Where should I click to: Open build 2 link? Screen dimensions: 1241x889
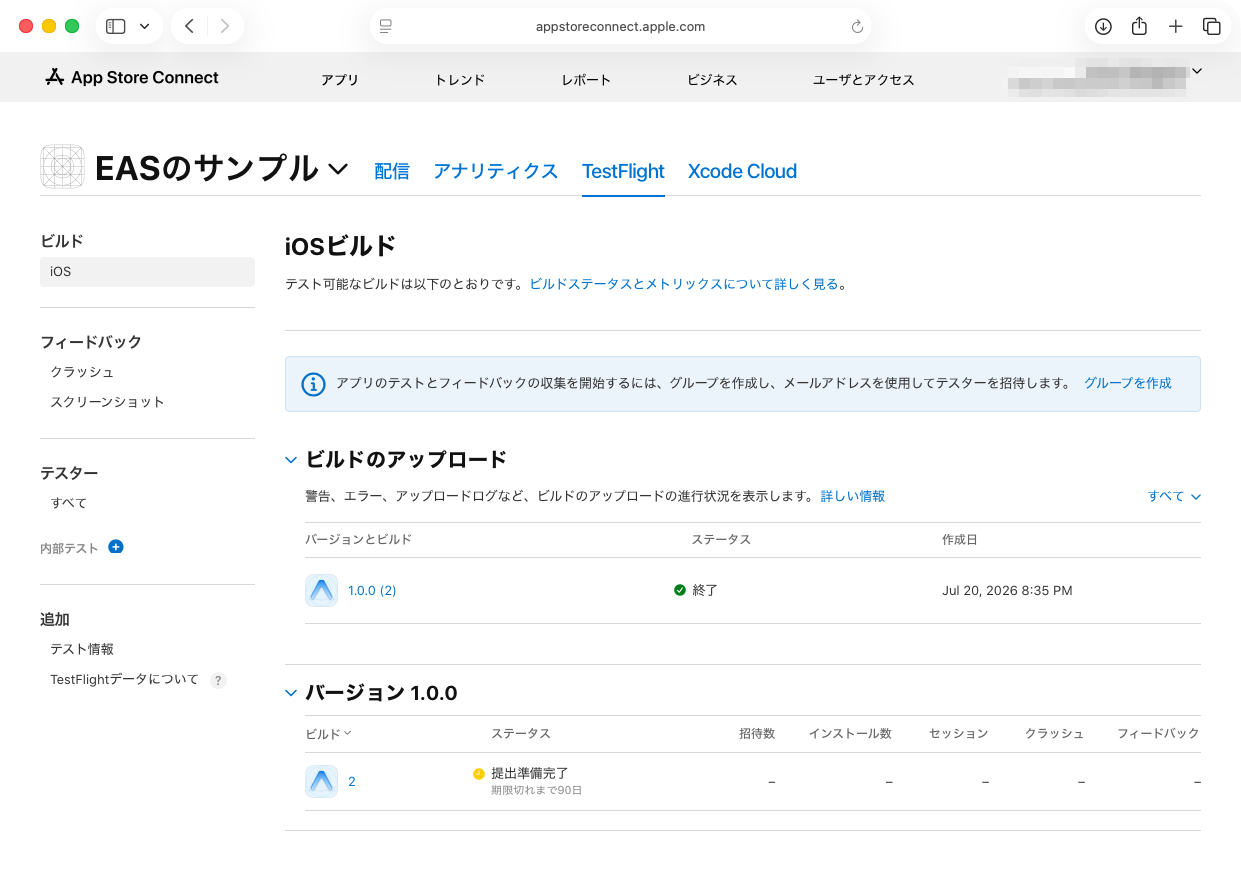(x=352, y=782)
